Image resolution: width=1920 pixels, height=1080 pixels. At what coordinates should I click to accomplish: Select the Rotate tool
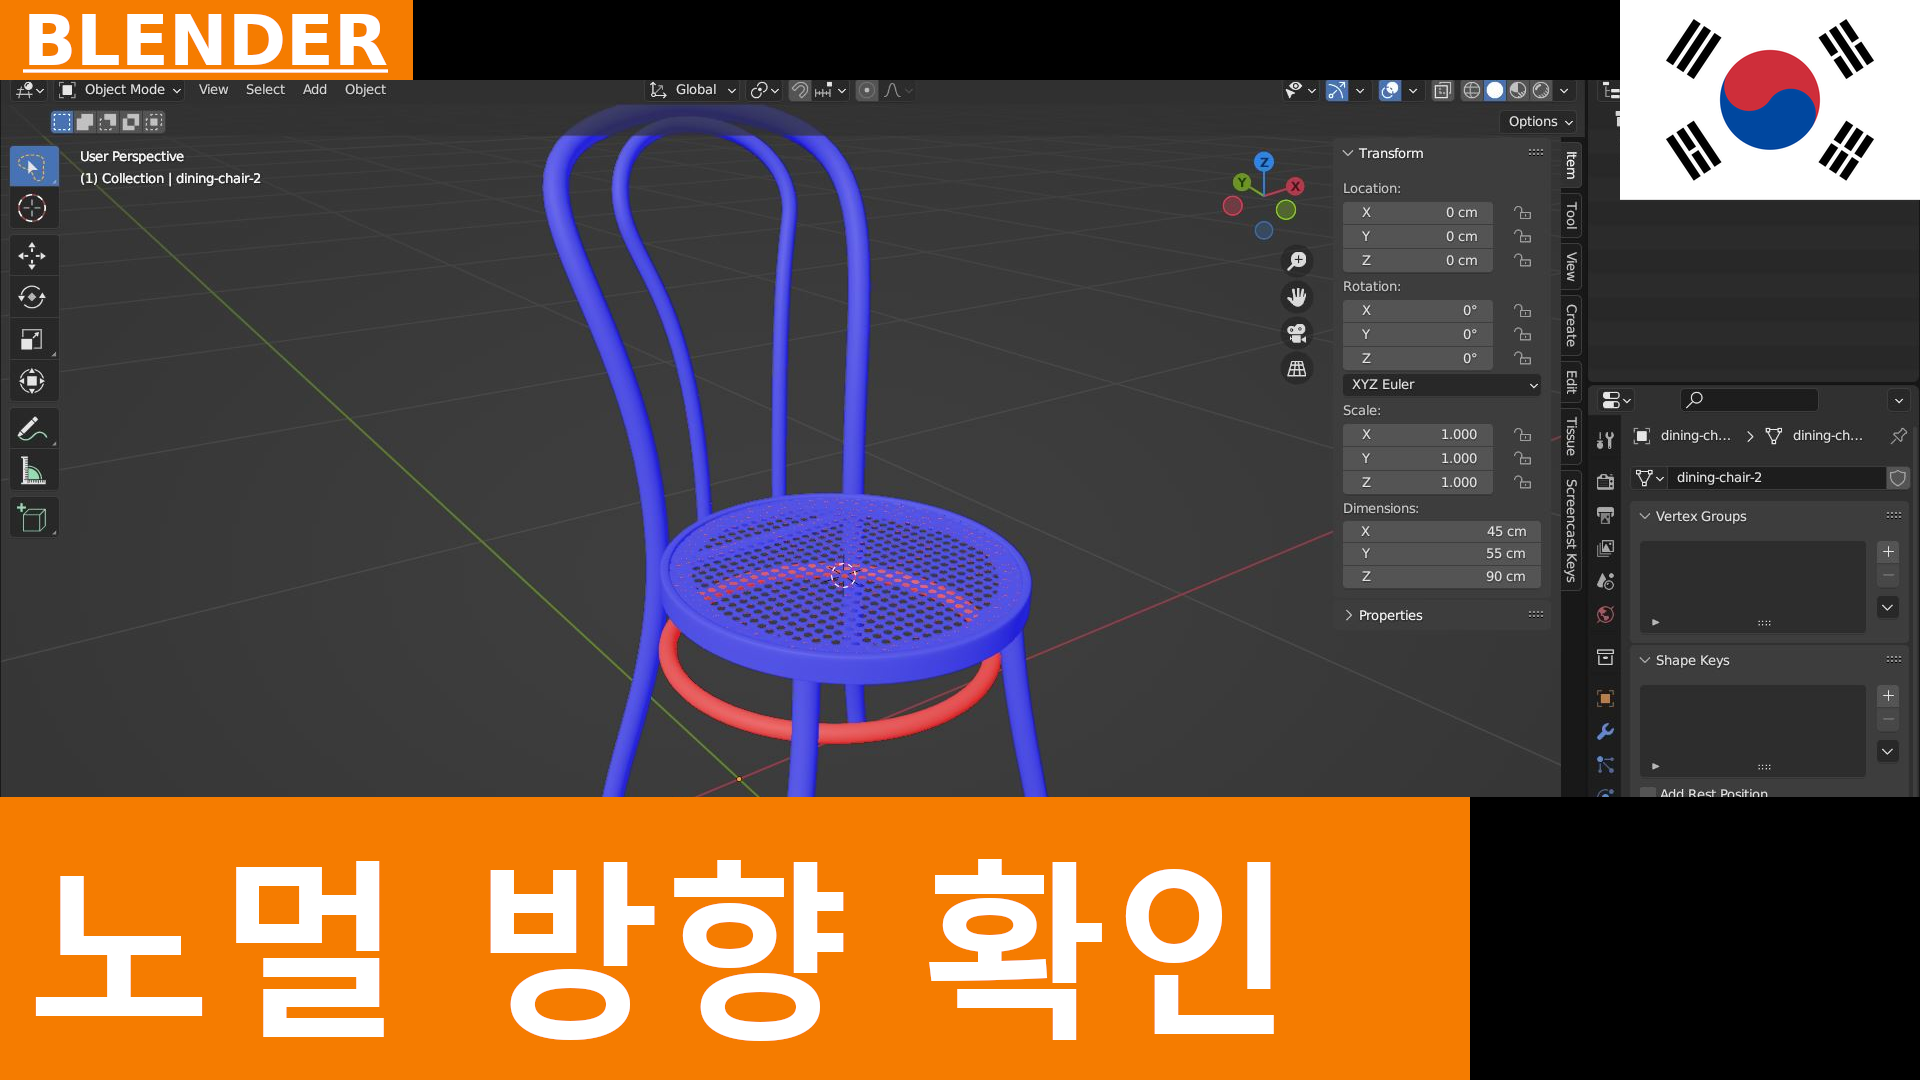pos(32,298)
